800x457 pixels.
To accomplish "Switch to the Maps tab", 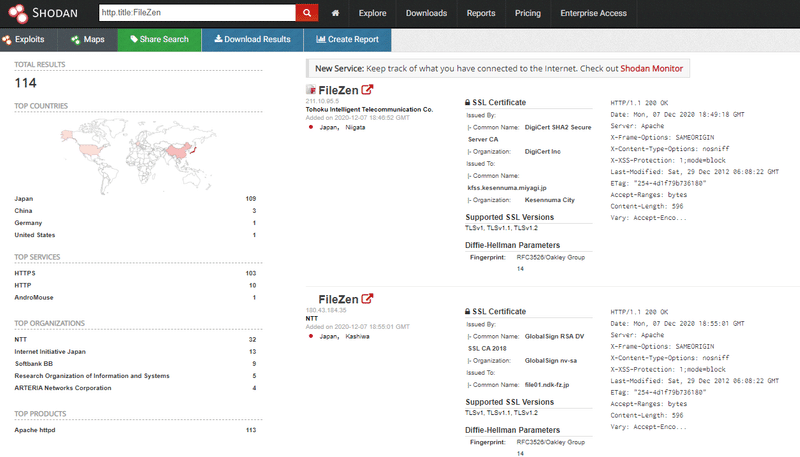I will pos(88,40).
